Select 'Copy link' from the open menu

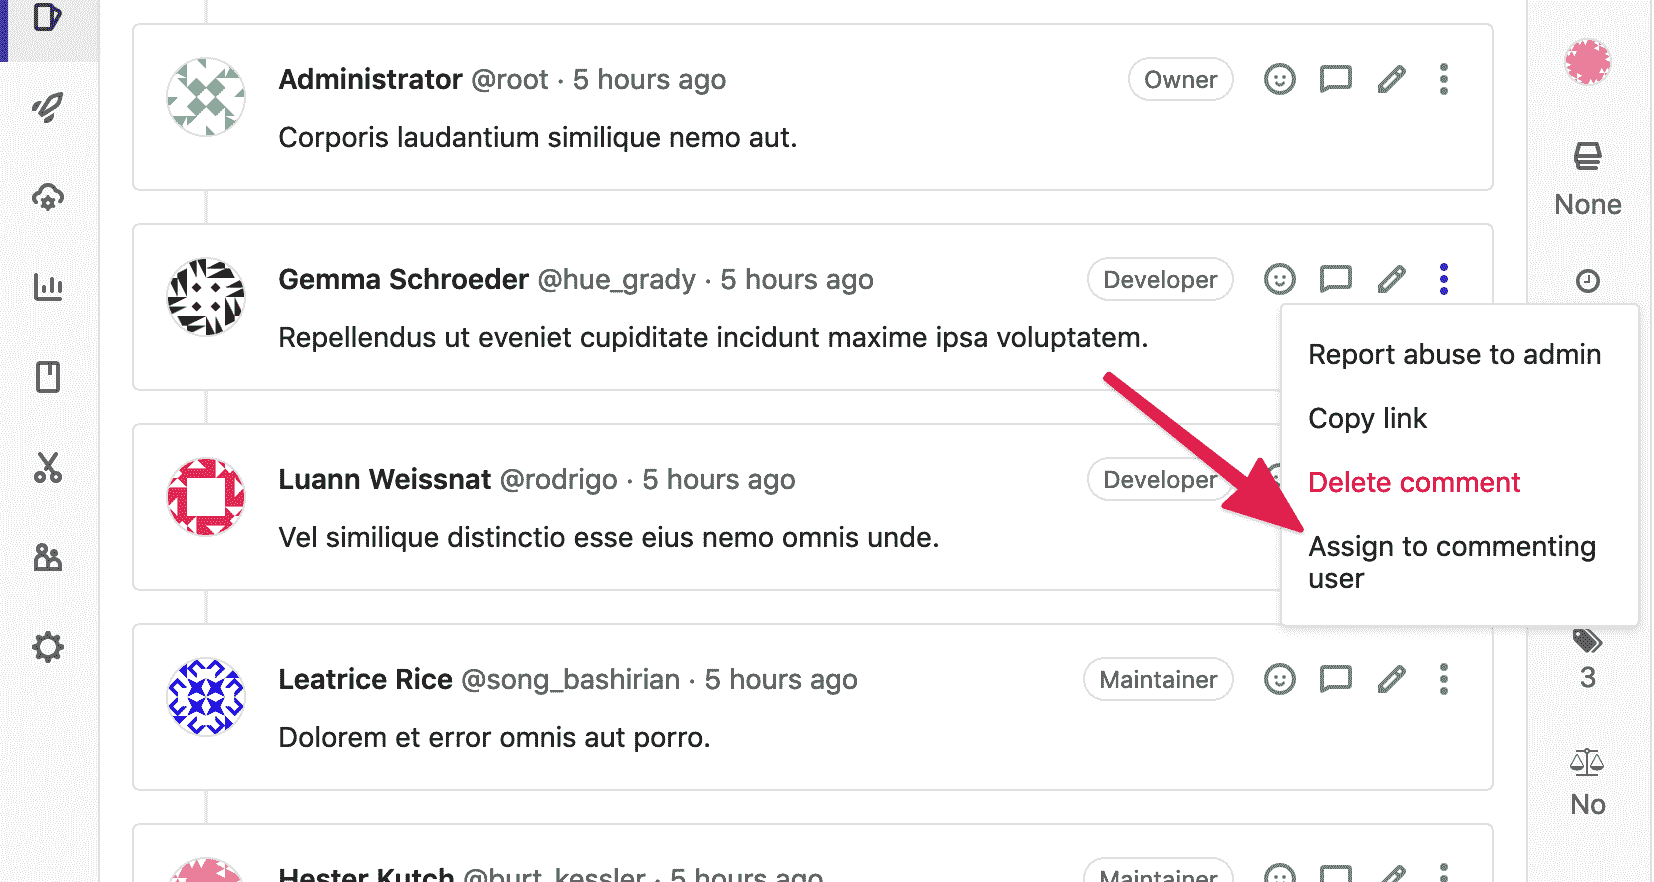tap(1367, 418)
